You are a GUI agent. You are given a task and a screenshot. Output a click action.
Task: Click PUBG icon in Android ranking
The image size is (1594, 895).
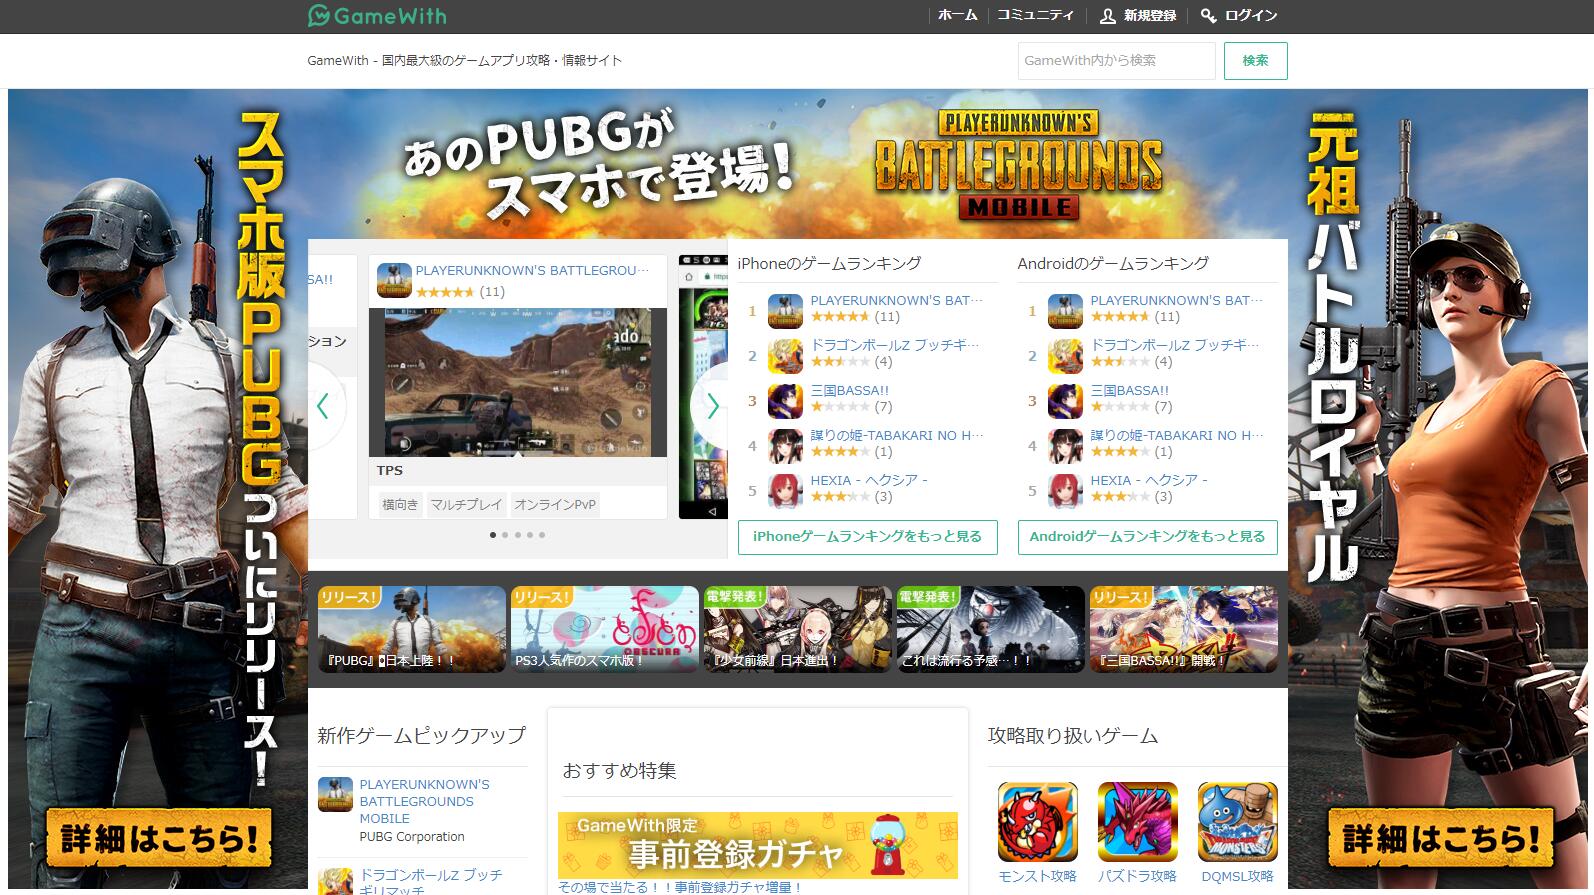coord(1065,311)
